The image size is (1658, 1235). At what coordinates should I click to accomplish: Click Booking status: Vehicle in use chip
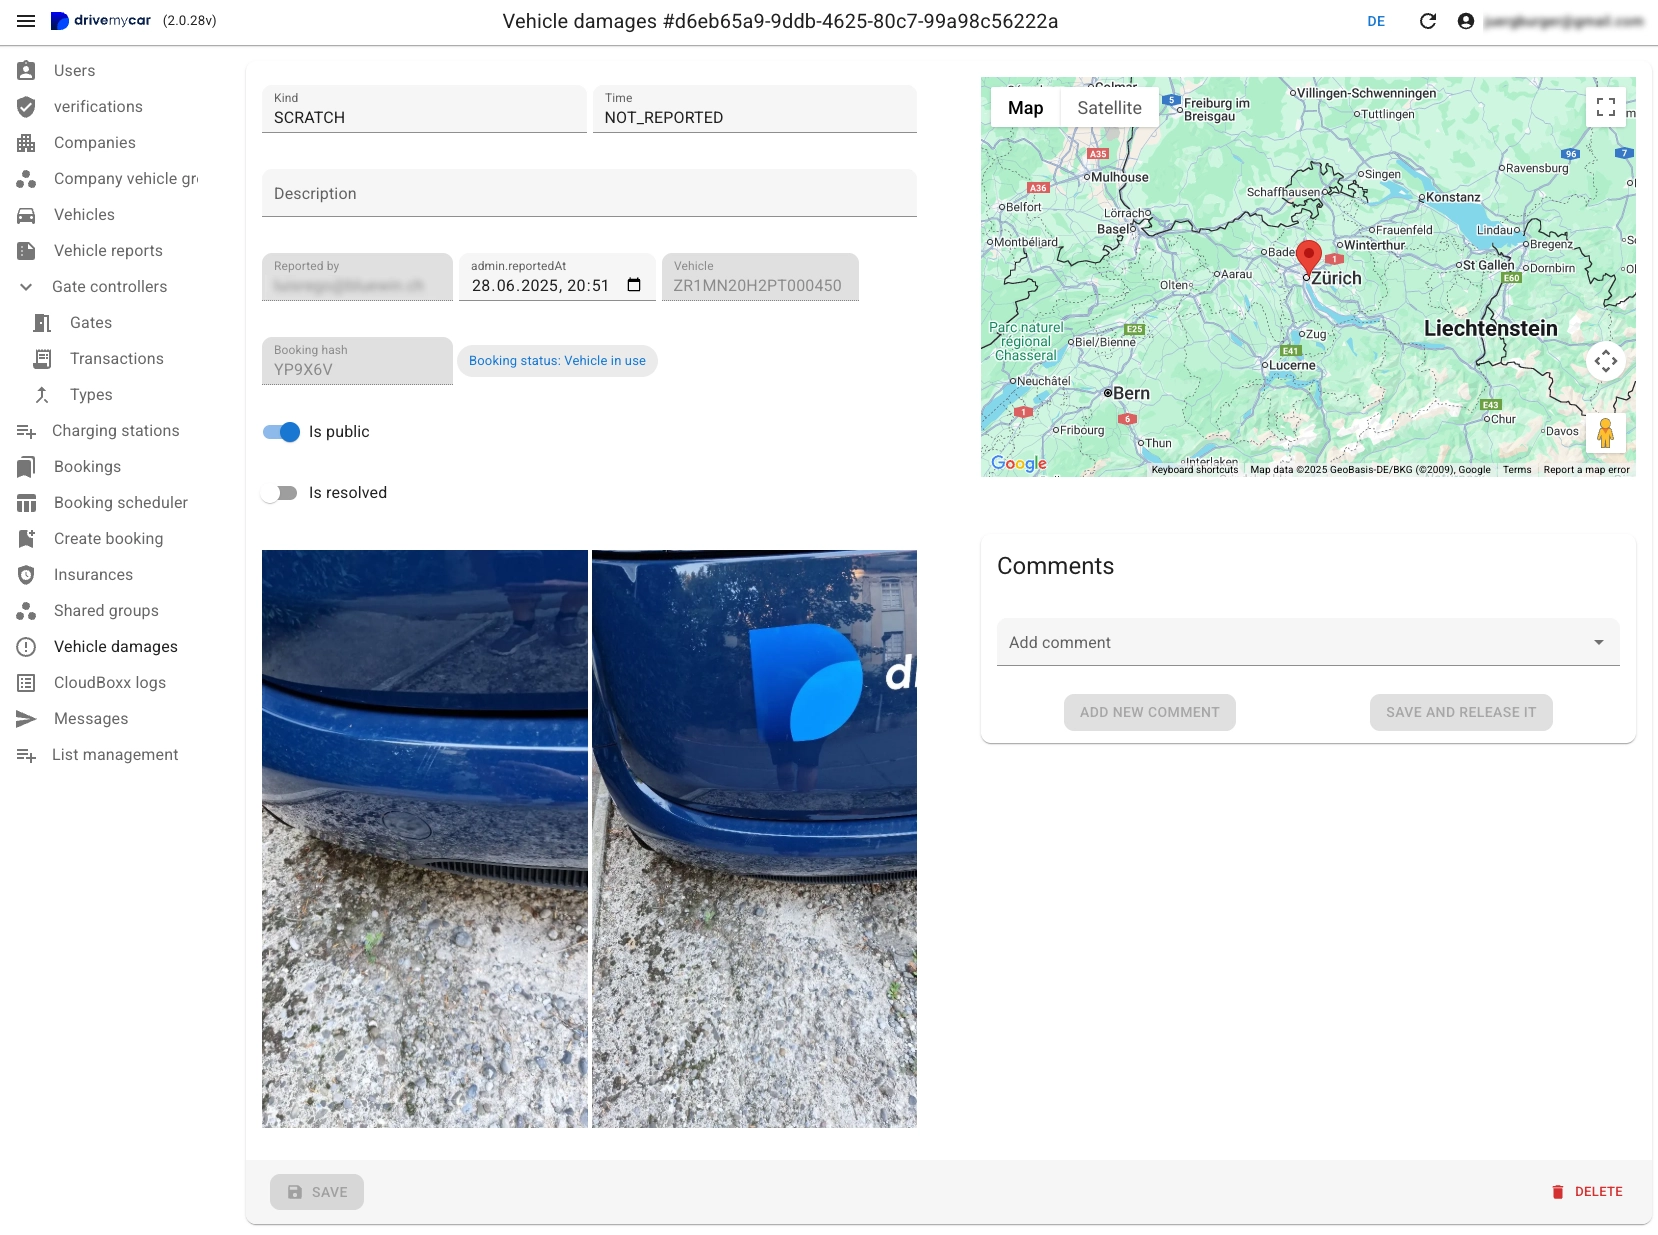click(557, 361)
